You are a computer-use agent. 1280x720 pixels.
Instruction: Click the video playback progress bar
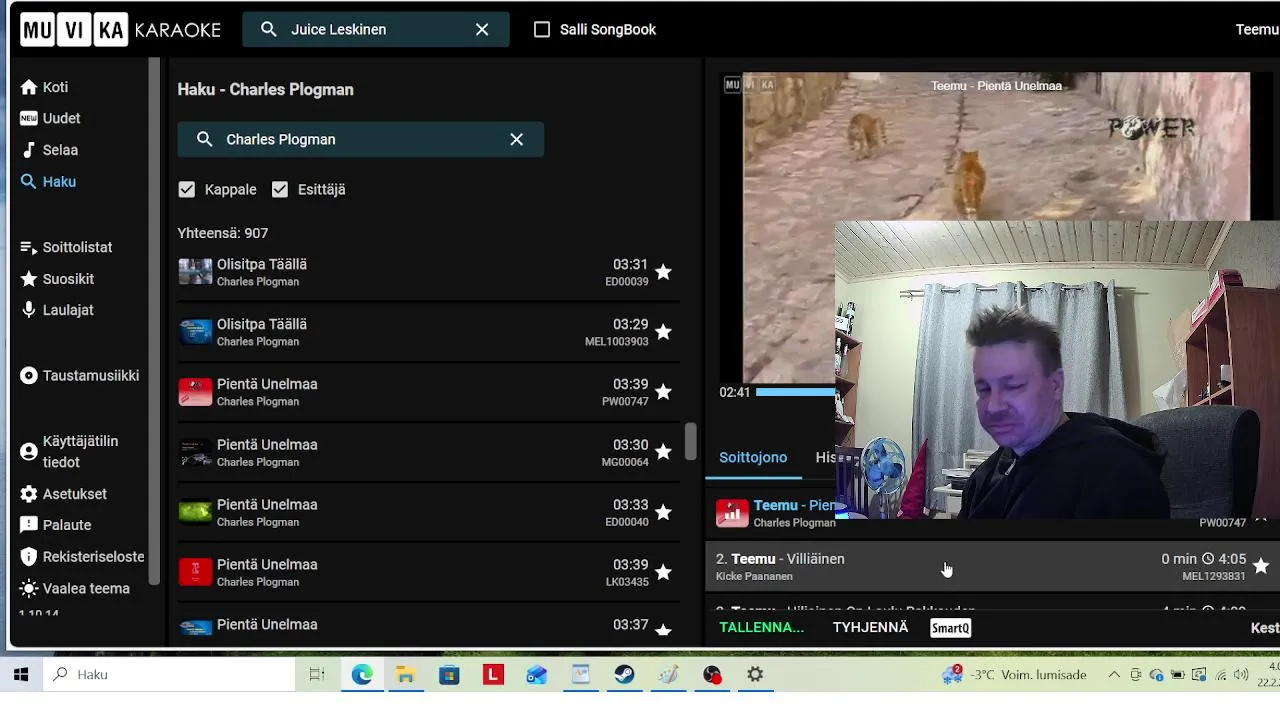point(795,392)
